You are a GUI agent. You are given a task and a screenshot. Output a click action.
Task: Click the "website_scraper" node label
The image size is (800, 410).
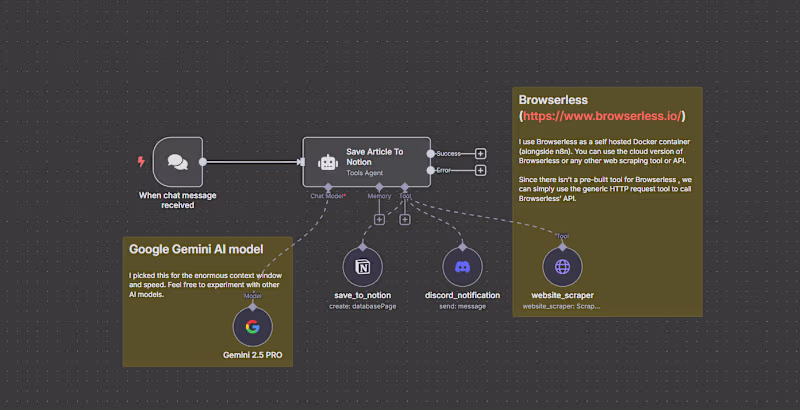coord(562,295)
